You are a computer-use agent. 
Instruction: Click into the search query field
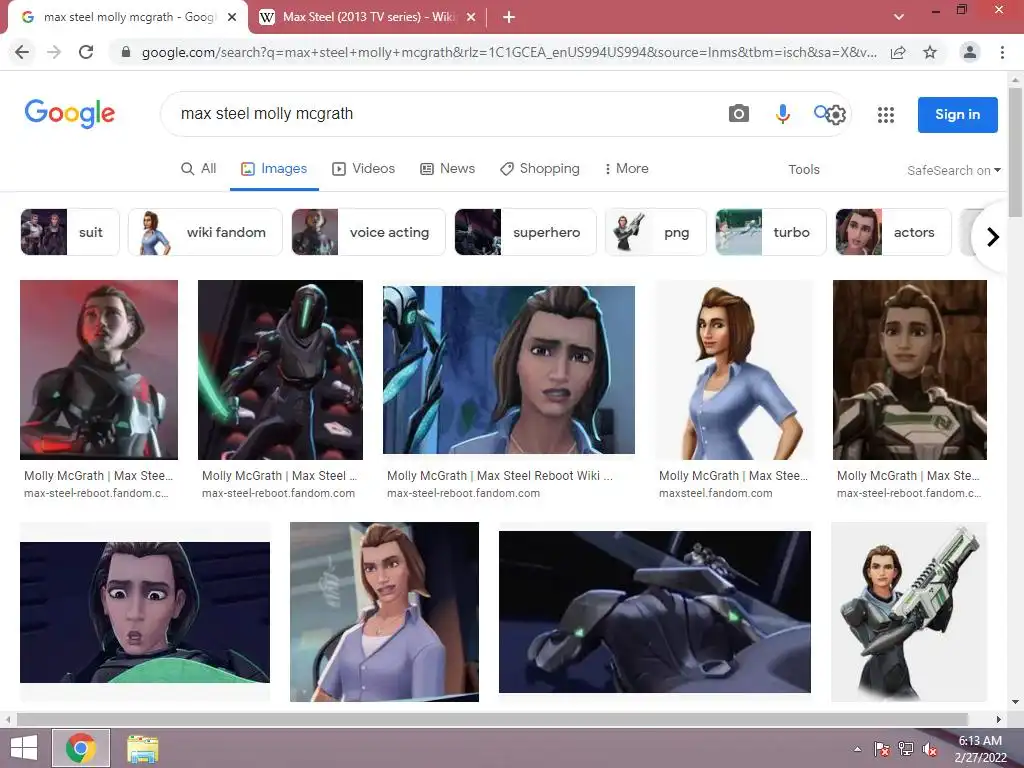click(x=444, y=114)
